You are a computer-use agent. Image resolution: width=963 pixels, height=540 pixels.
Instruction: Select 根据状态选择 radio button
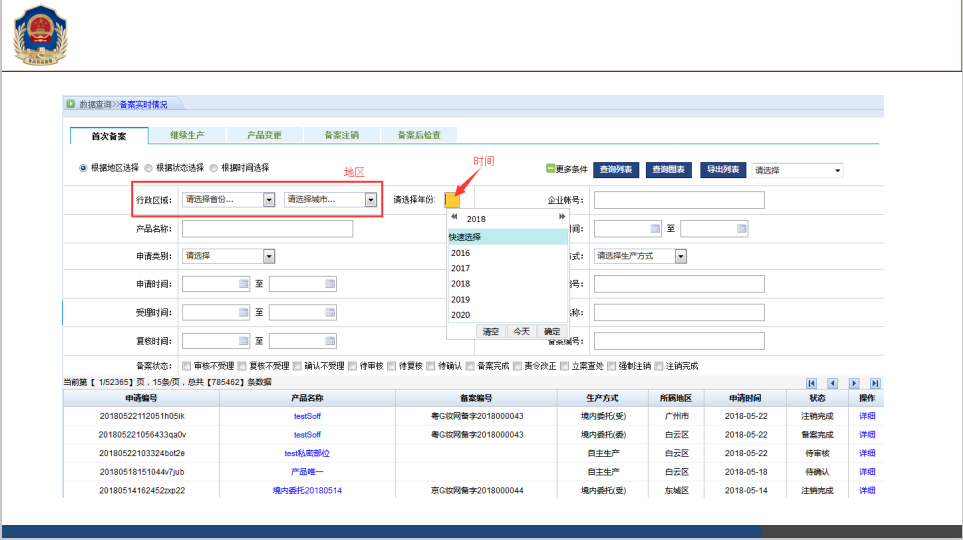point(148,168)
